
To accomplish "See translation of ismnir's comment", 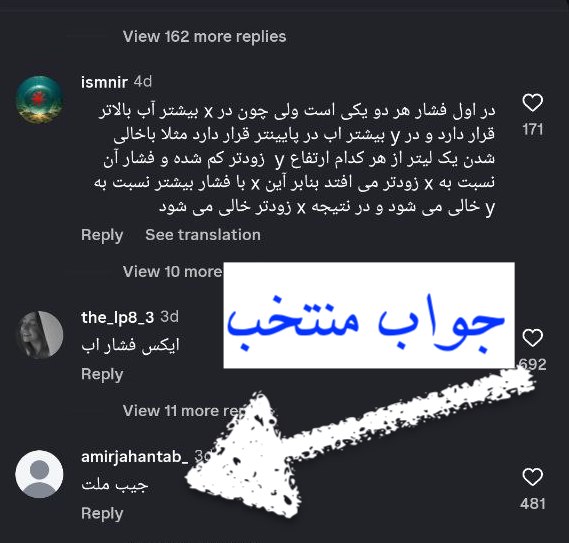I will pos(203,235).
